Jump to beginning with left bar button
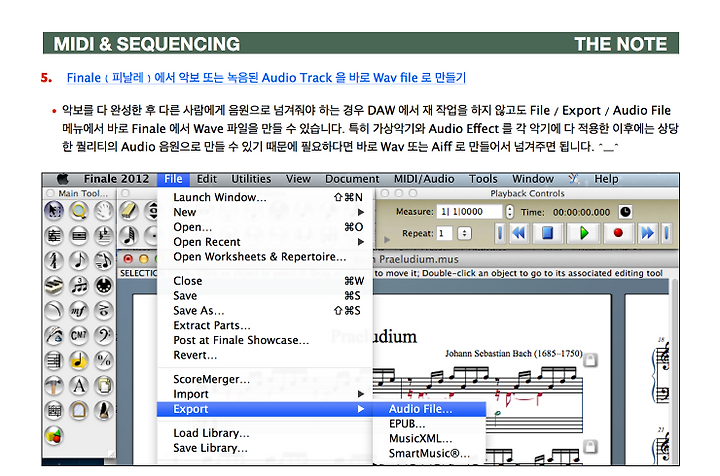This screenshot has height=476, width=720. [x=500, y=233]
